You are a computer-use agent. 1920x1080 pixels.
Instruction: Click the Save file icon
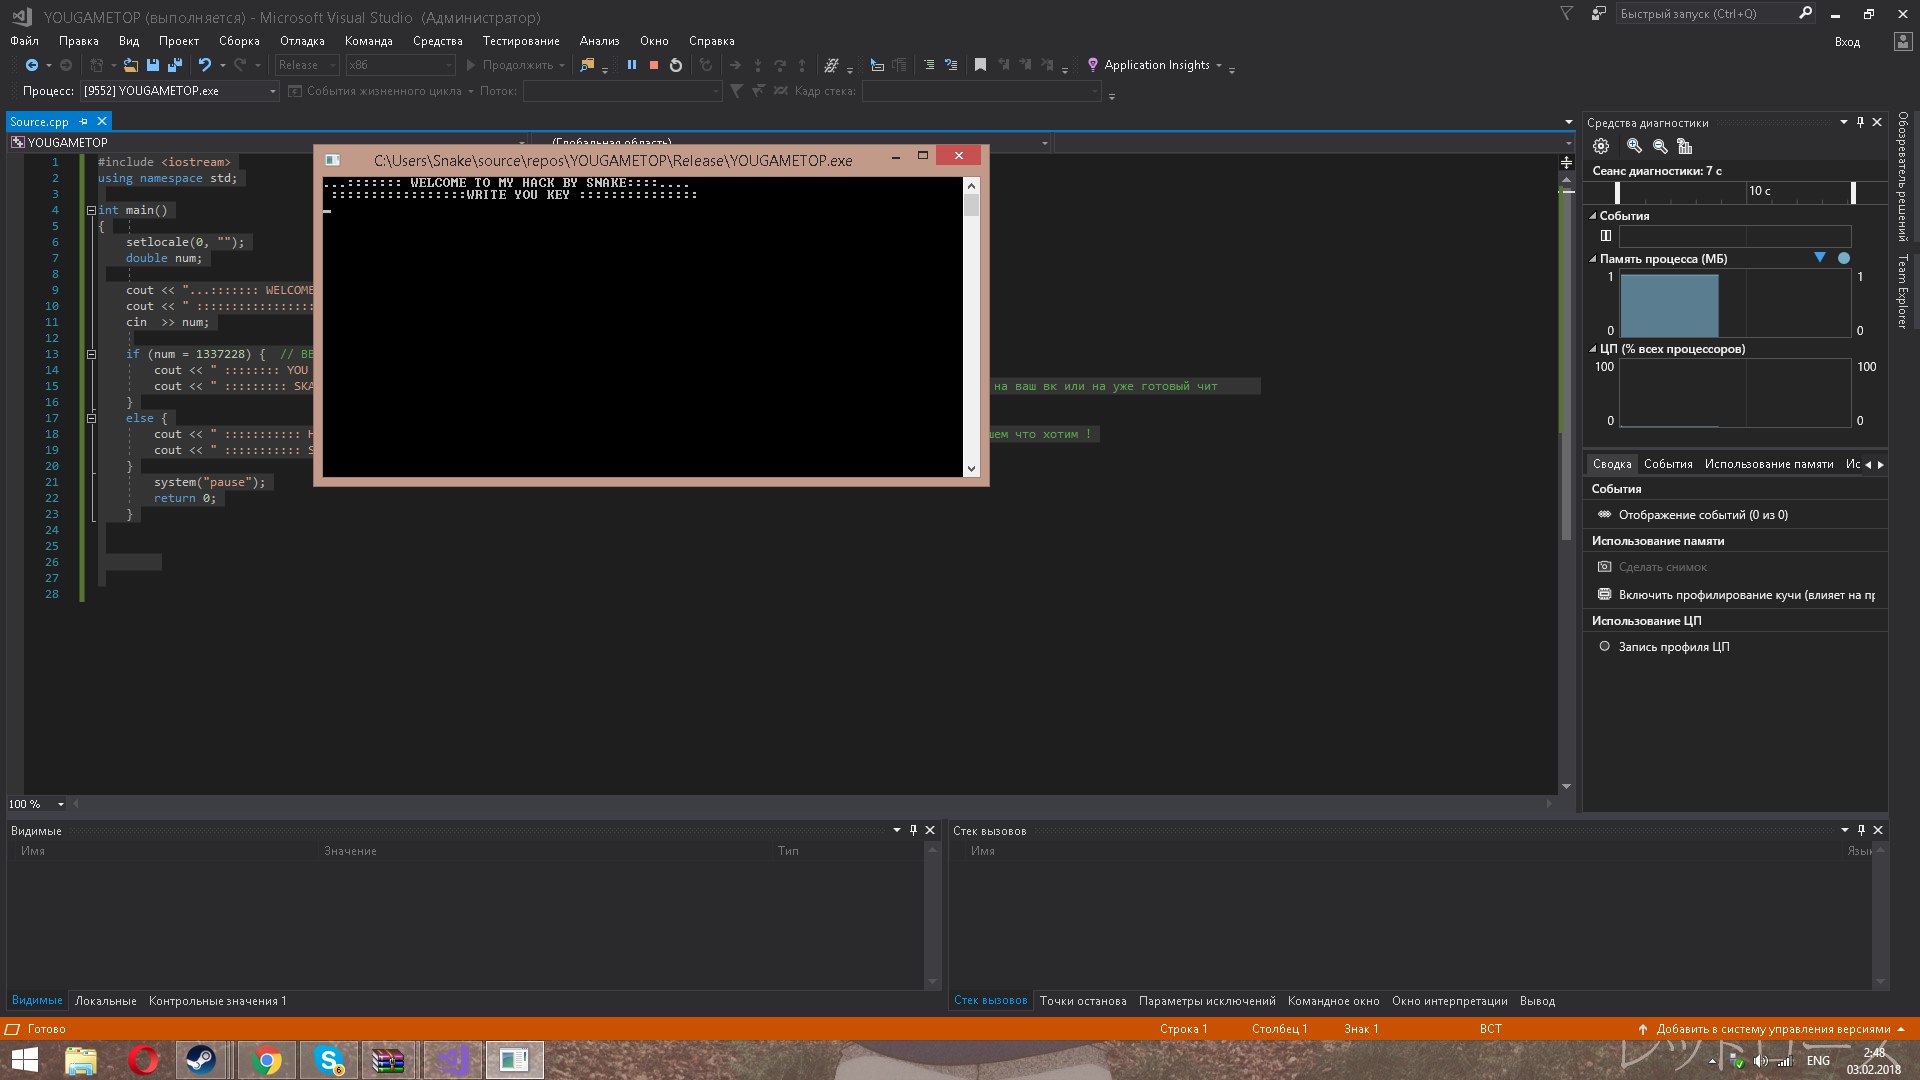pos(153,65)
